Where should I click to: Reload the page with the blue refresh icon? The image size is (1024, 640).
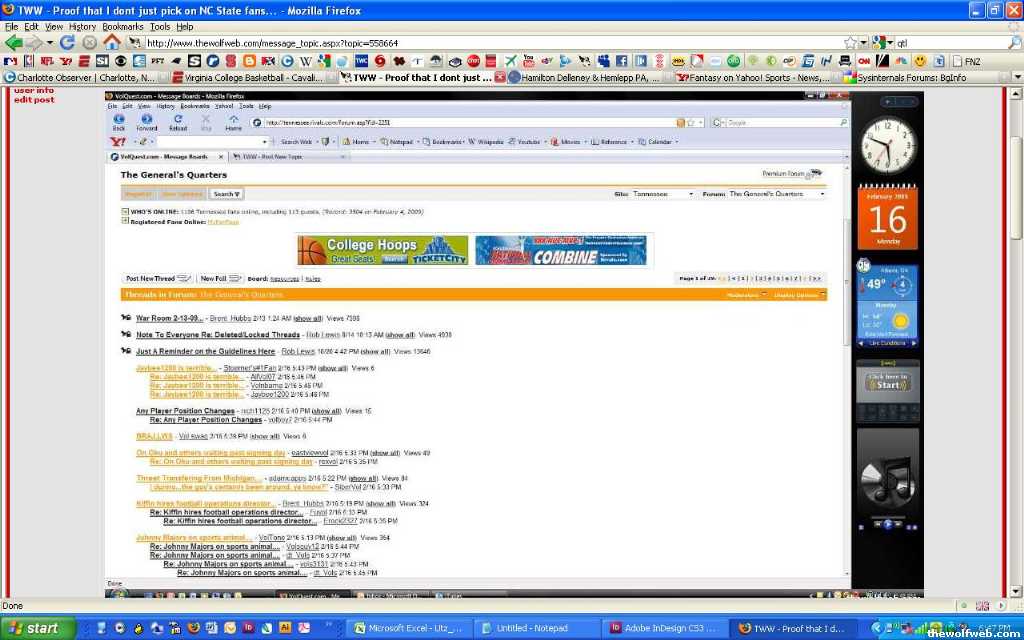pyautogui.click(x=67, y=43)
